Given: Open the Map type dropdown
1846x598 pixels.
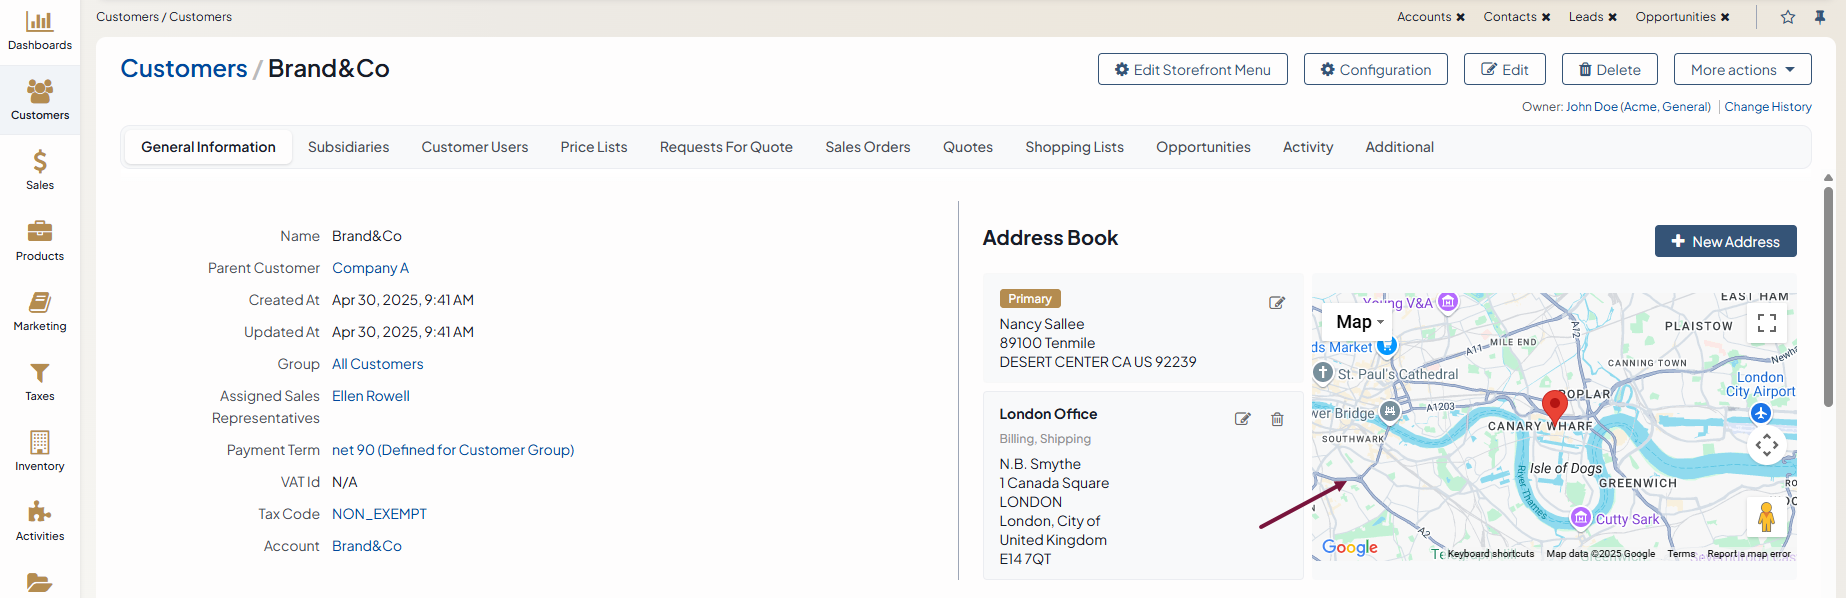Looking at the screenshot, I should pyautogui.click(x=1359, y=322).
